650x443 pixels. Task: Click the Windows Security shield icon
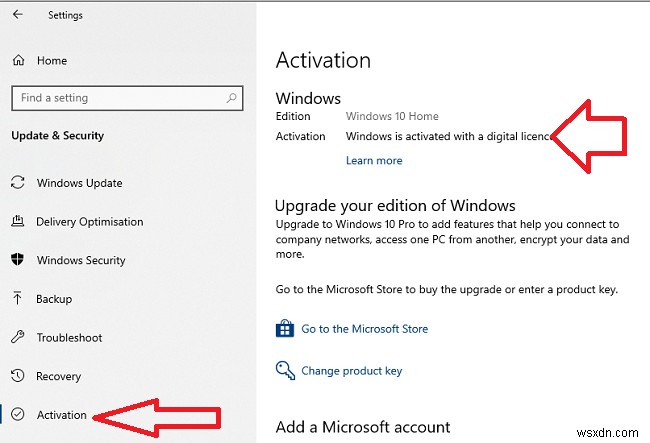click(17, 260)
